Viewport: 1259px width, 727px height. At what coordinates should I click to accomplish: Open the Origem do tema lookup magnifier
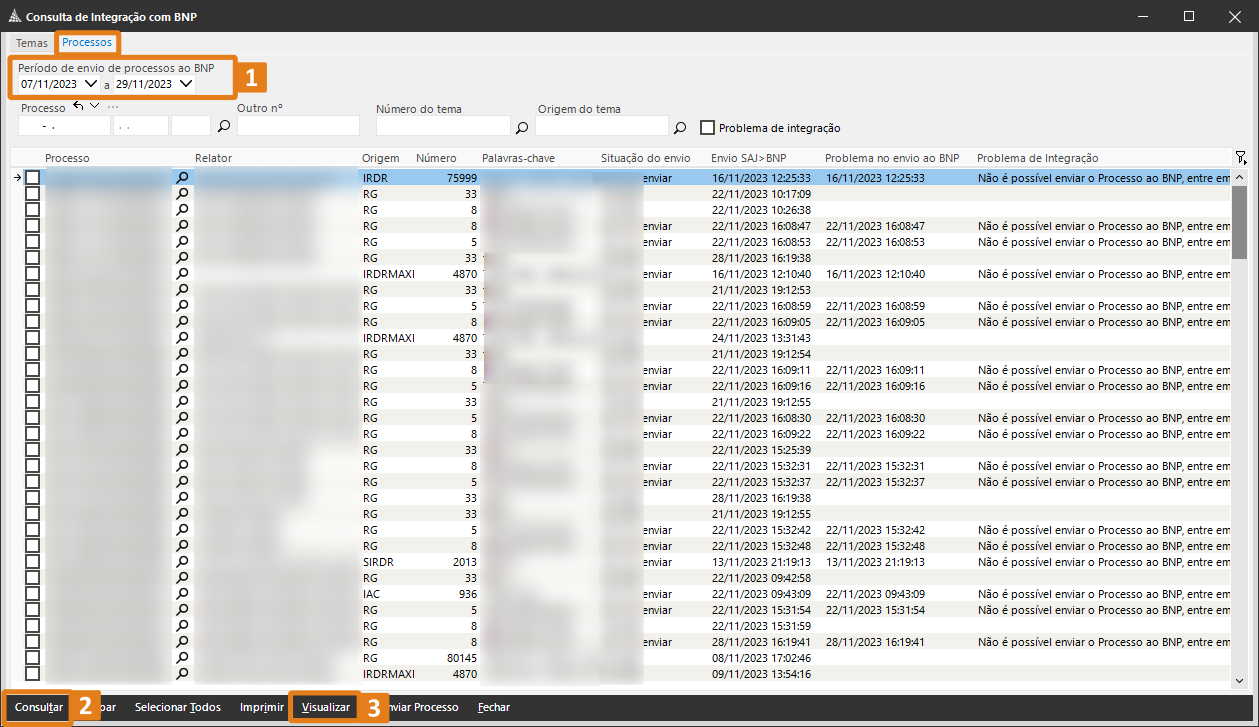point(680,128)
